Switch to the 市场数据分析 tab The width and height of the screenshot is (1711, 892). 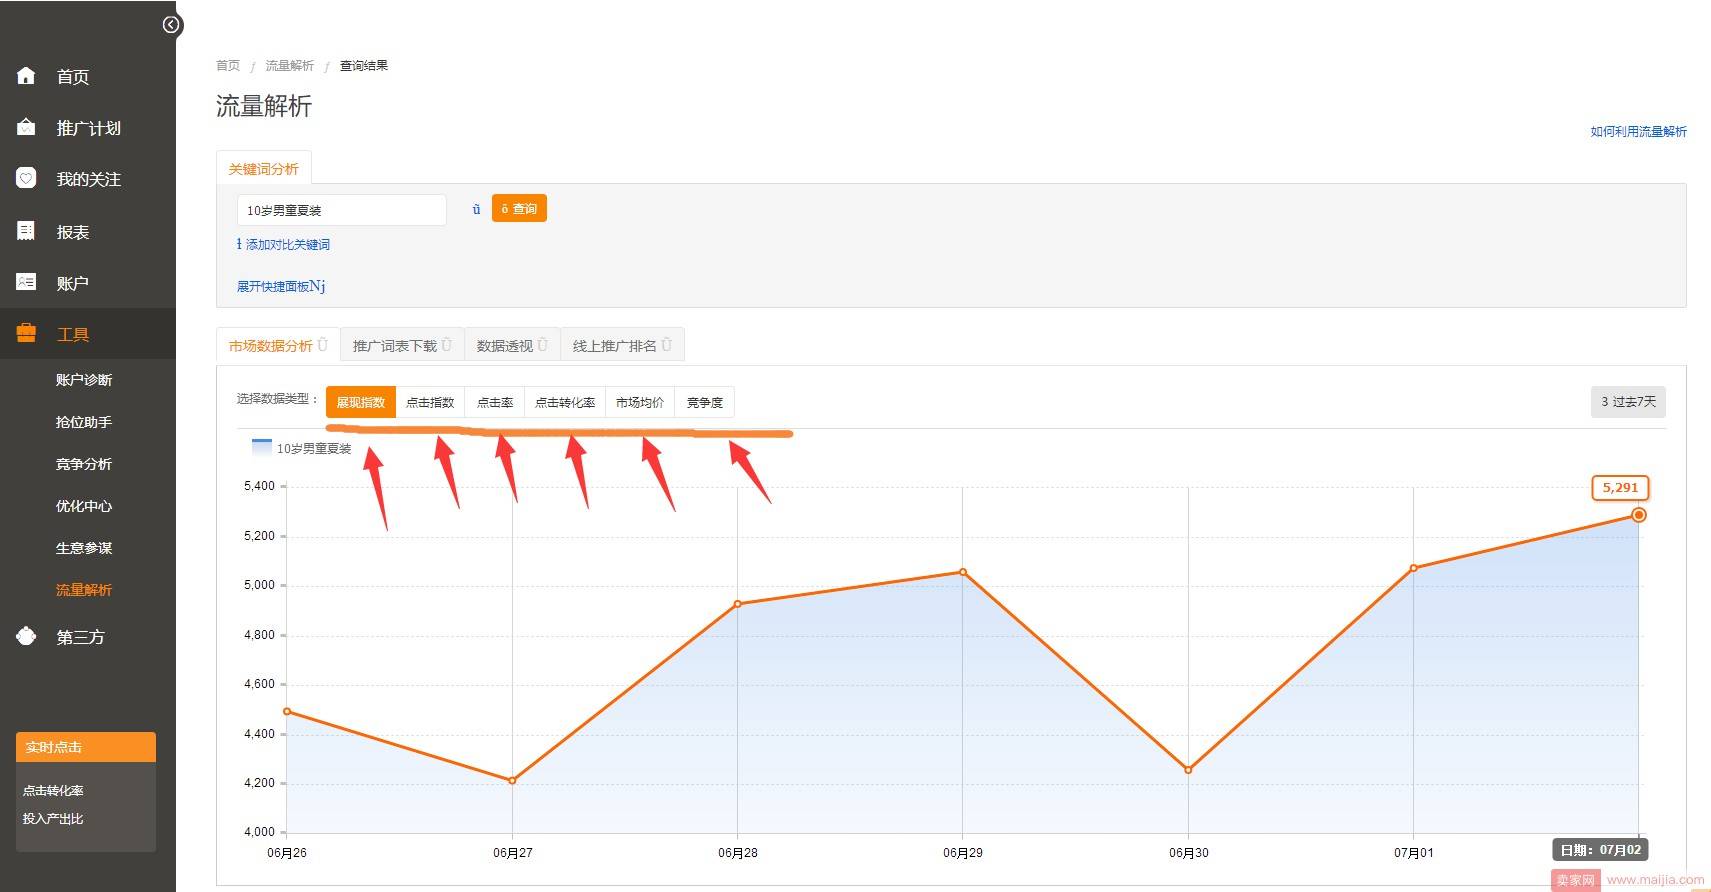(278, 345)
